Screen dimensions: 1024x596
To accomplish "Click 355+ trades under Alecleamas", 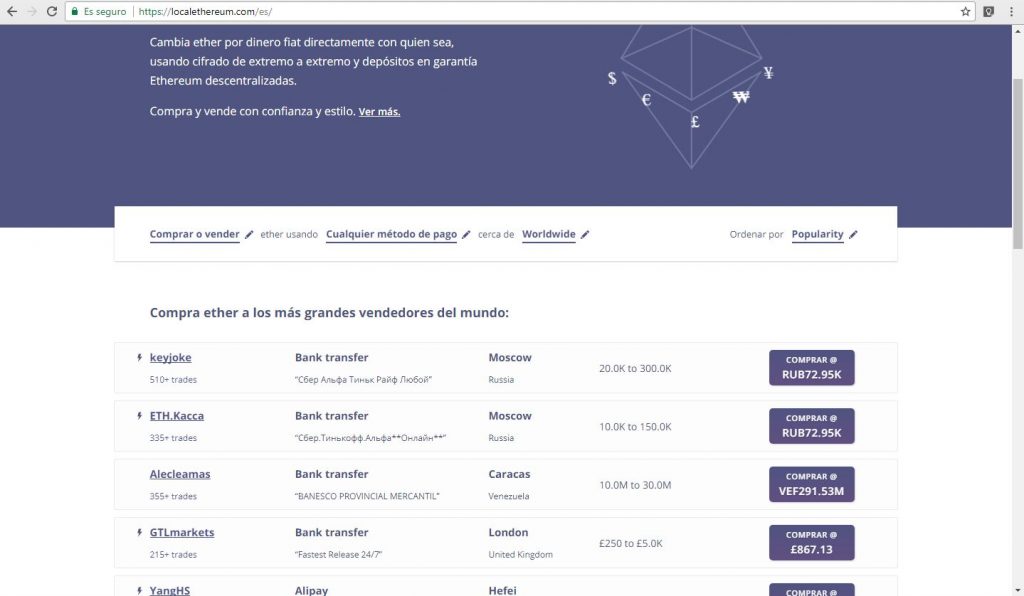I will tap(173, 496).
